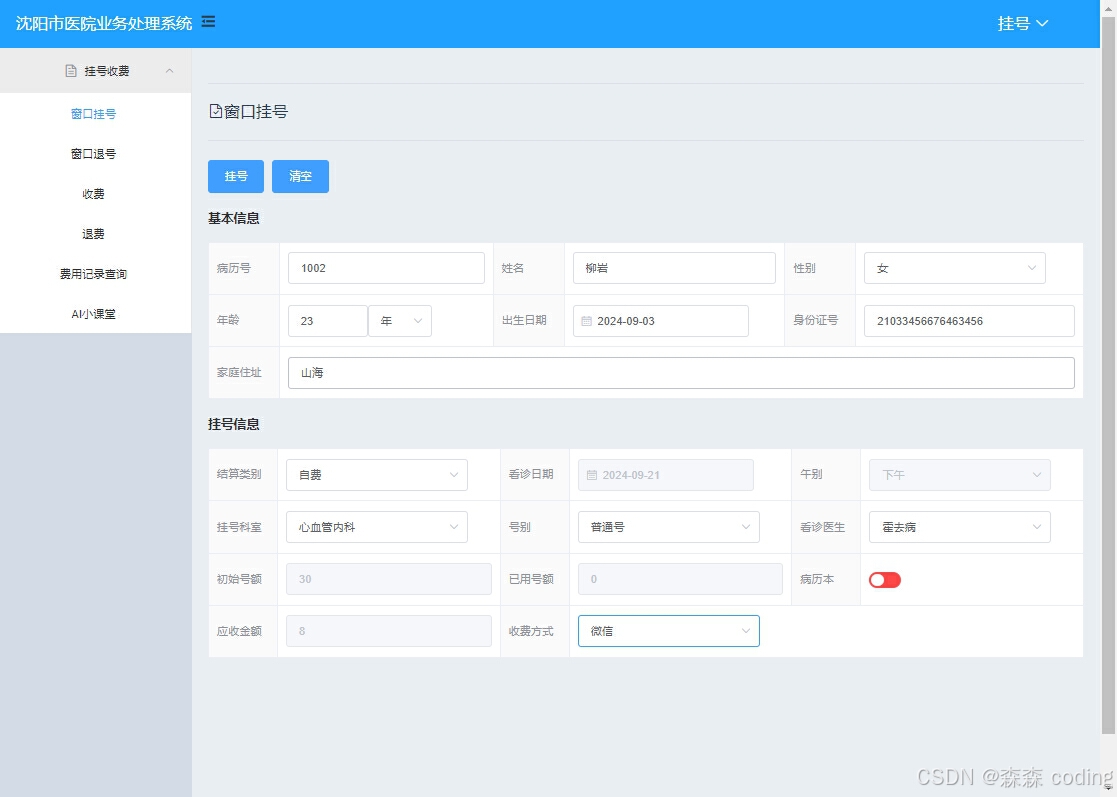Open the 午别 dropdown showing 下午
1117x797 pixels.
pyautogui.click(x=960, y=475)
